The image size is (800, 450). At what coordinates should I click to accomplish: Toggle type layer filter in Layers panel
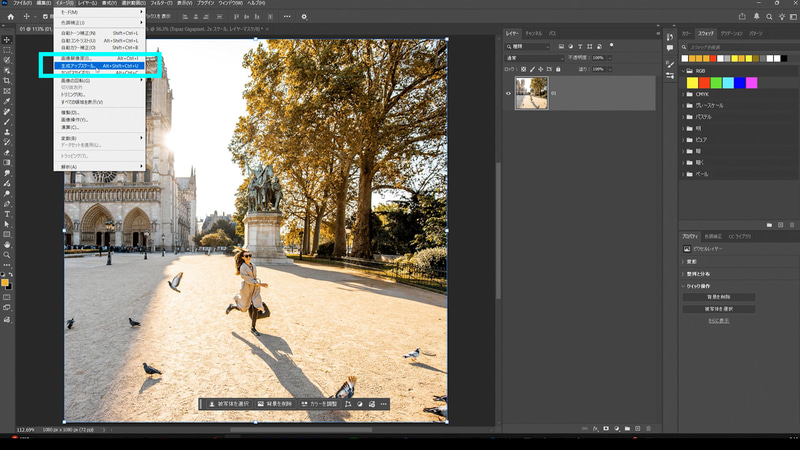pyautogui.click(x=580, y=46)
